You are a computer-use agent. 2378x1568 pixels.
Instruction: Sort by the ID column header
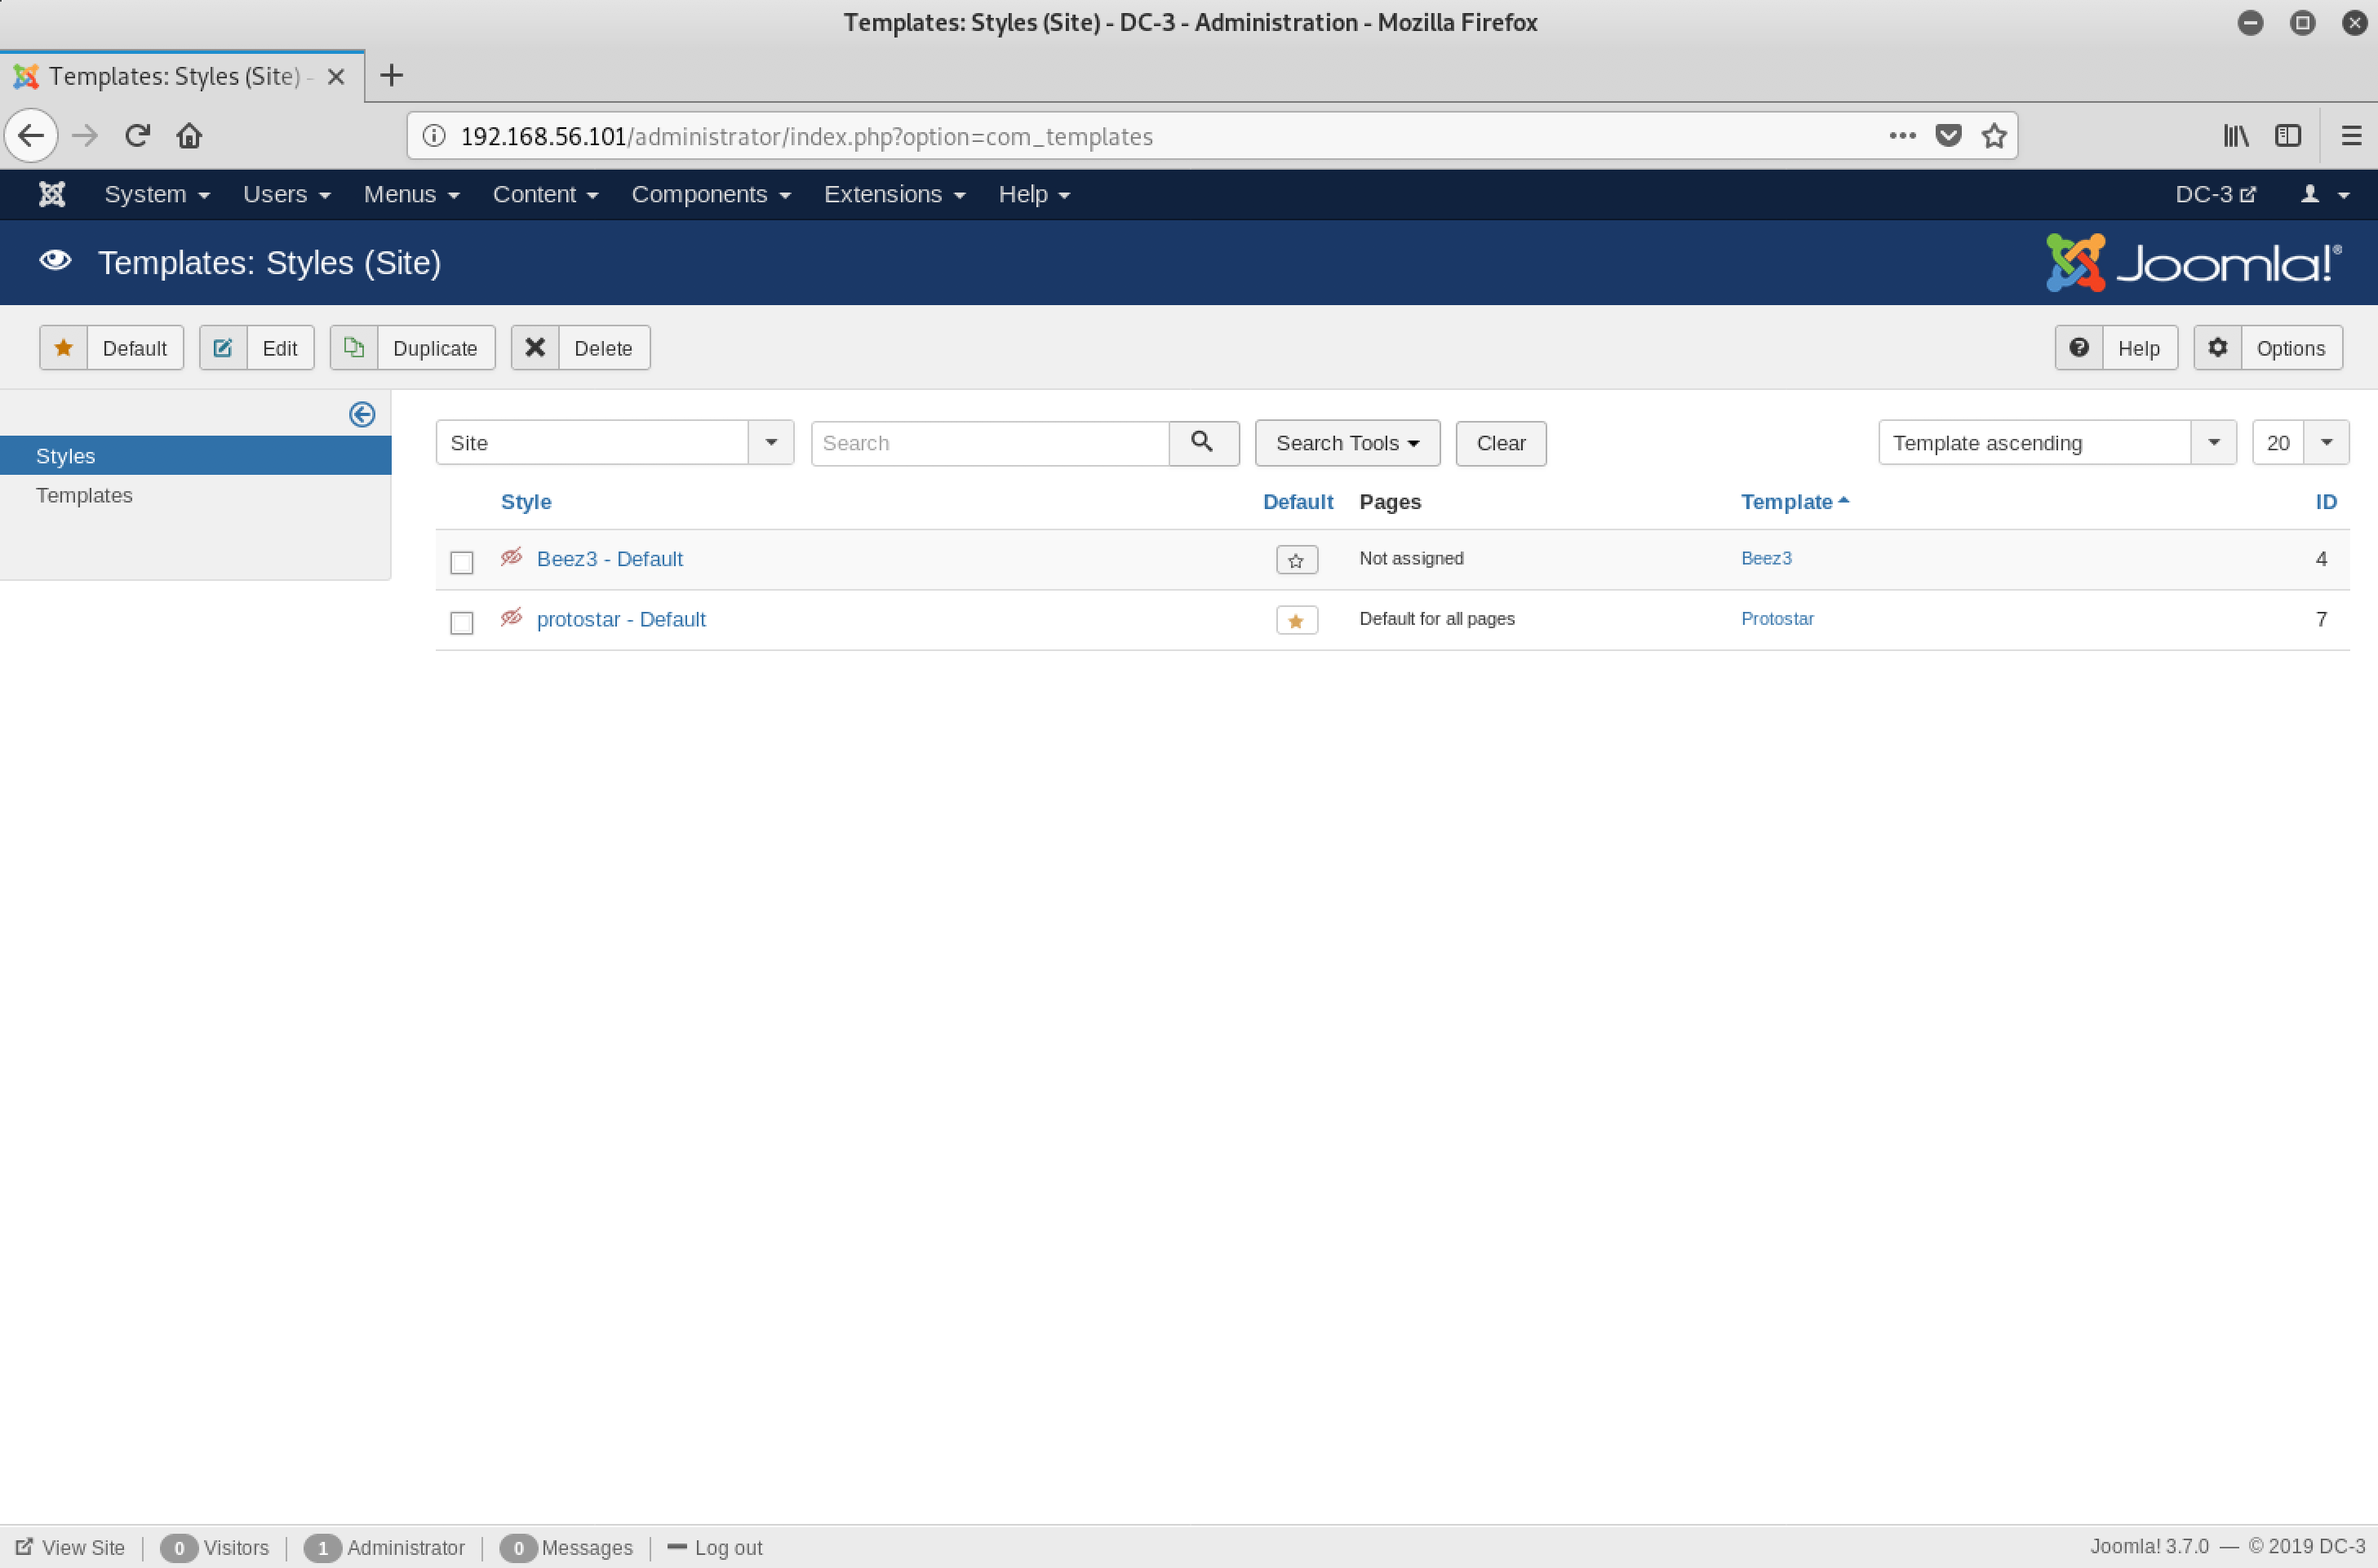click(x=2326, y=502)
